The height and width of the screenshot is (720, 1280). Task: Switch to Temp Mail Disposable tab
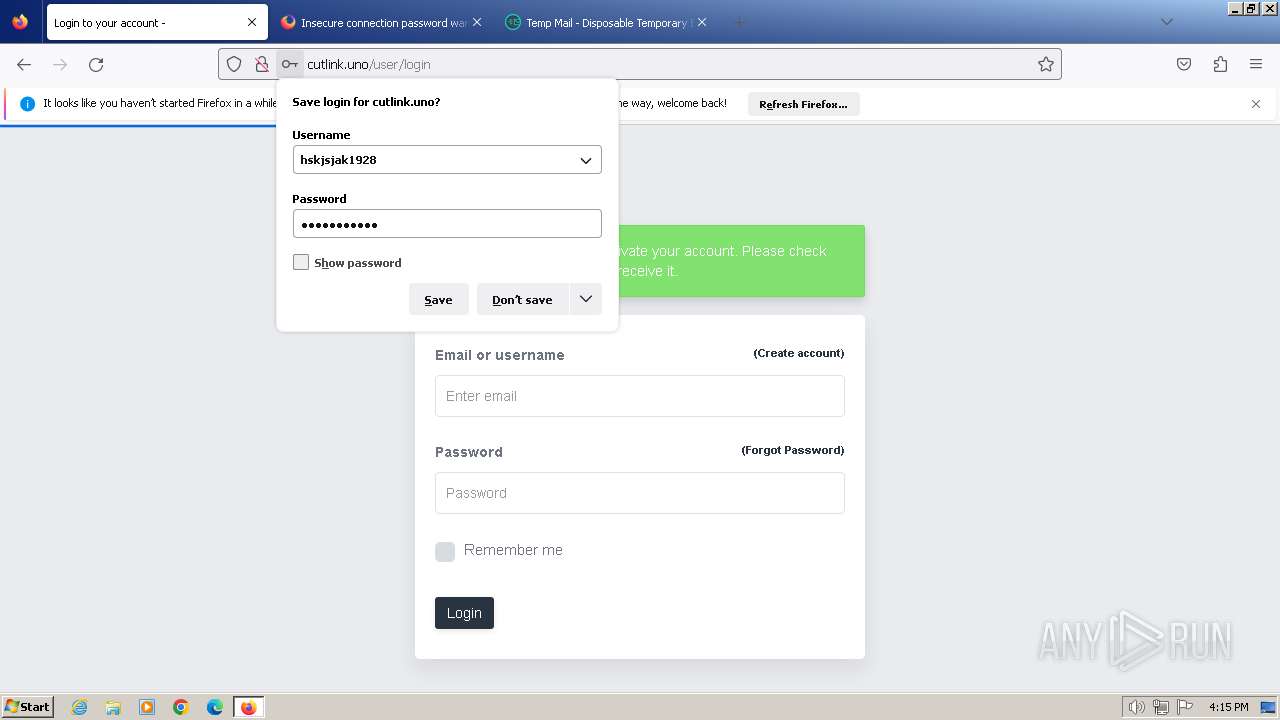[x=608, y=22]
